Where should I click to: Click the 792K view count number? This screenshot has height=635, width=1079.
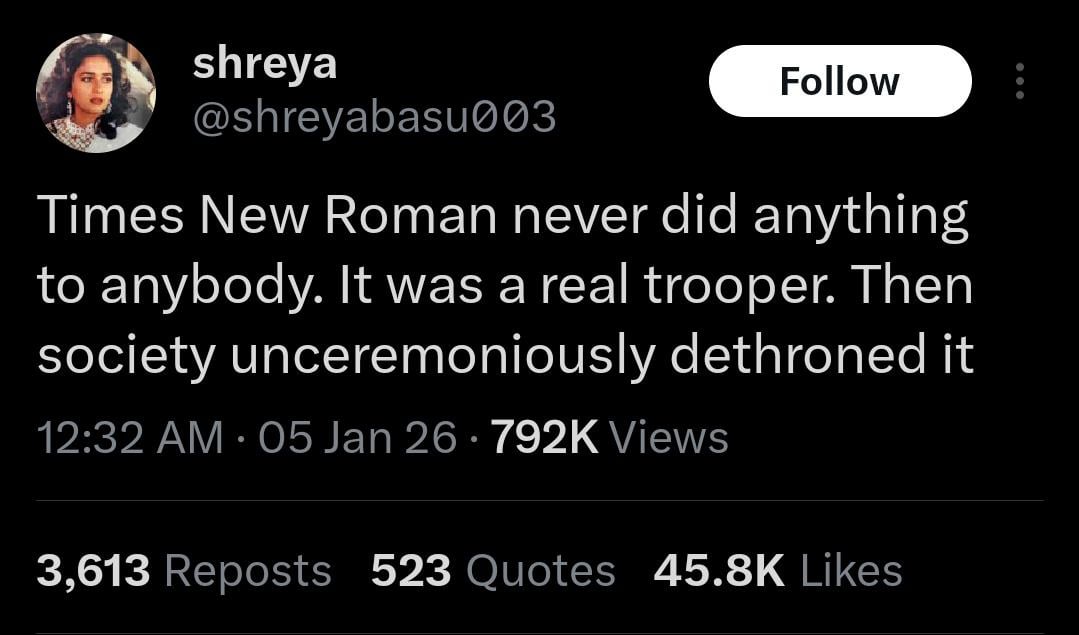[543, 438]
